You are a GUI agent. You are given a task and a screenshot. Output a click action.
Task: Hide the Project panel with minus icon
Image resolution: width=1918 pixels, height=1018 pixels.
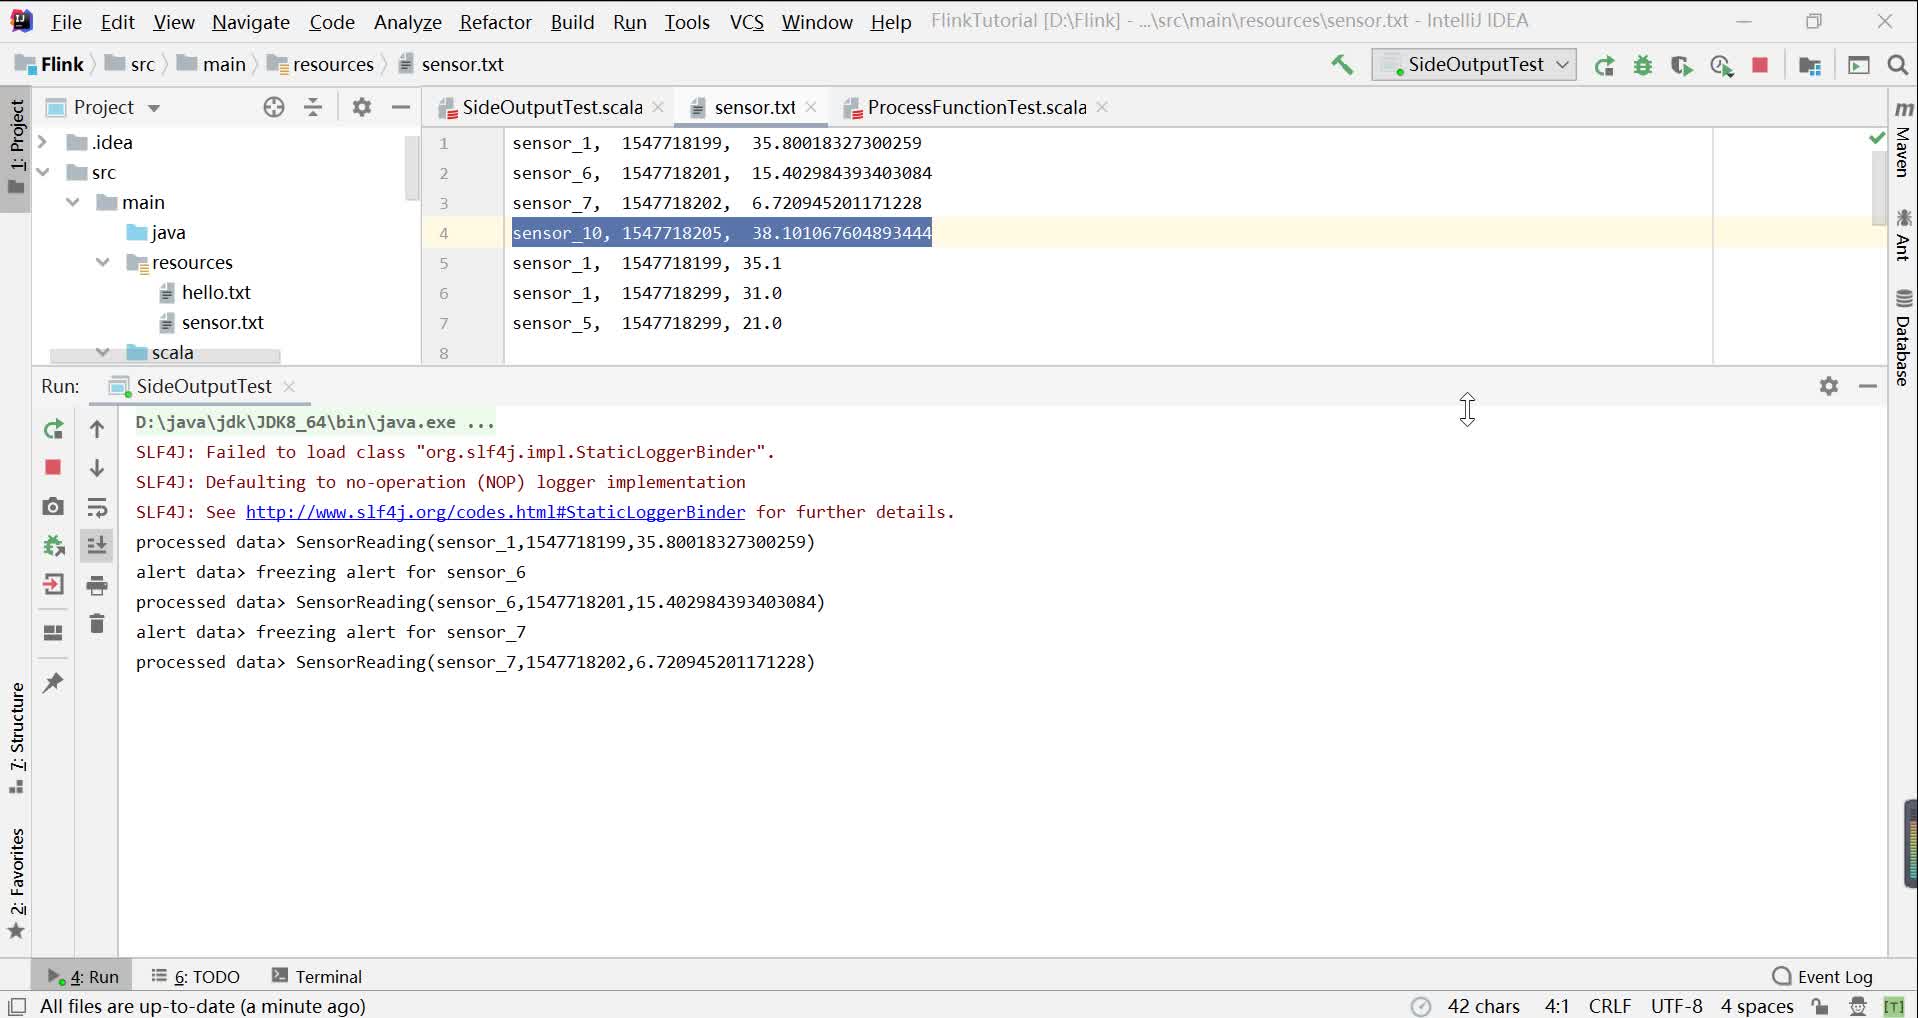click(401, 107)
